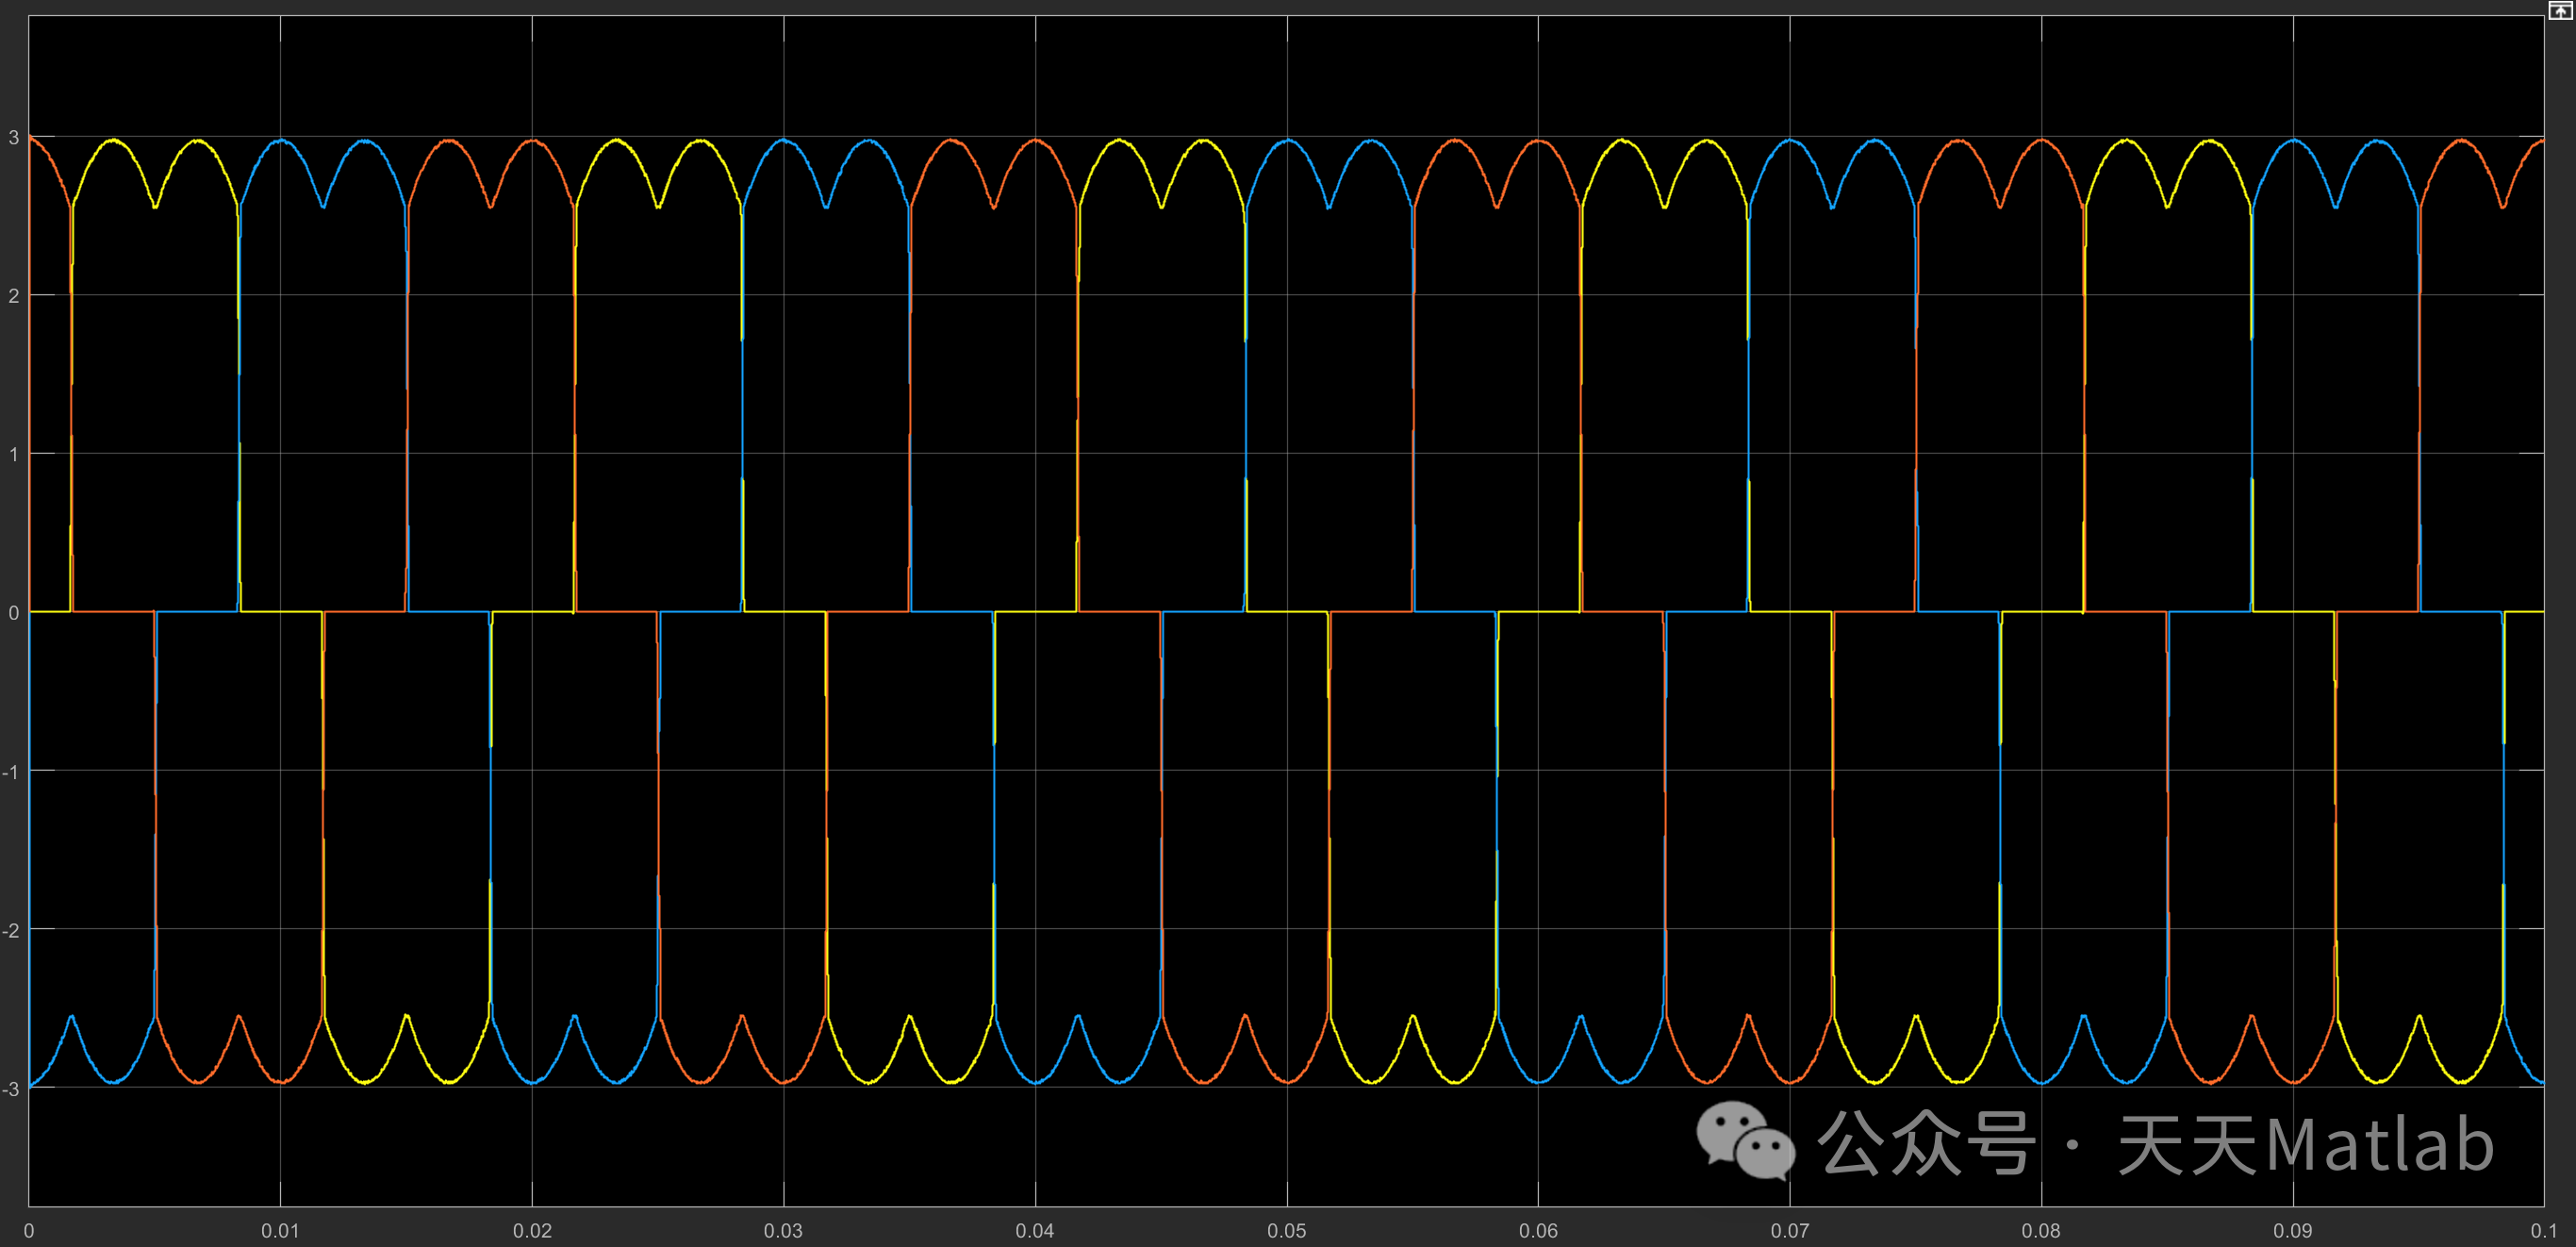Image resolution: width=2576 pixels, height=1247 pixels.
Task: Click the 0.08 x-axis tick label
Action: pyautogui.click(x=2041, y=1231)
